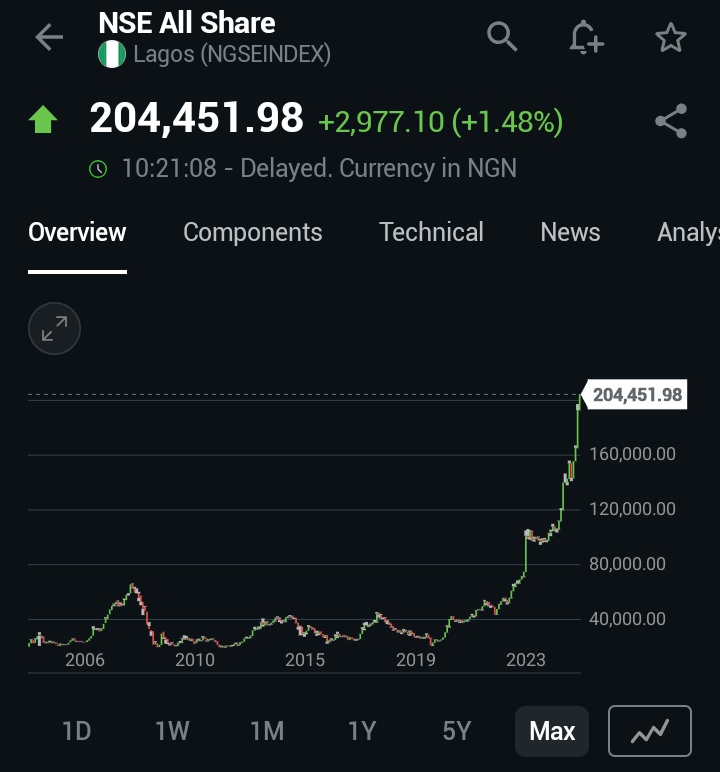
Task: Set chart range to 1W
Action: pyautogui.click(x=172, y=731)
